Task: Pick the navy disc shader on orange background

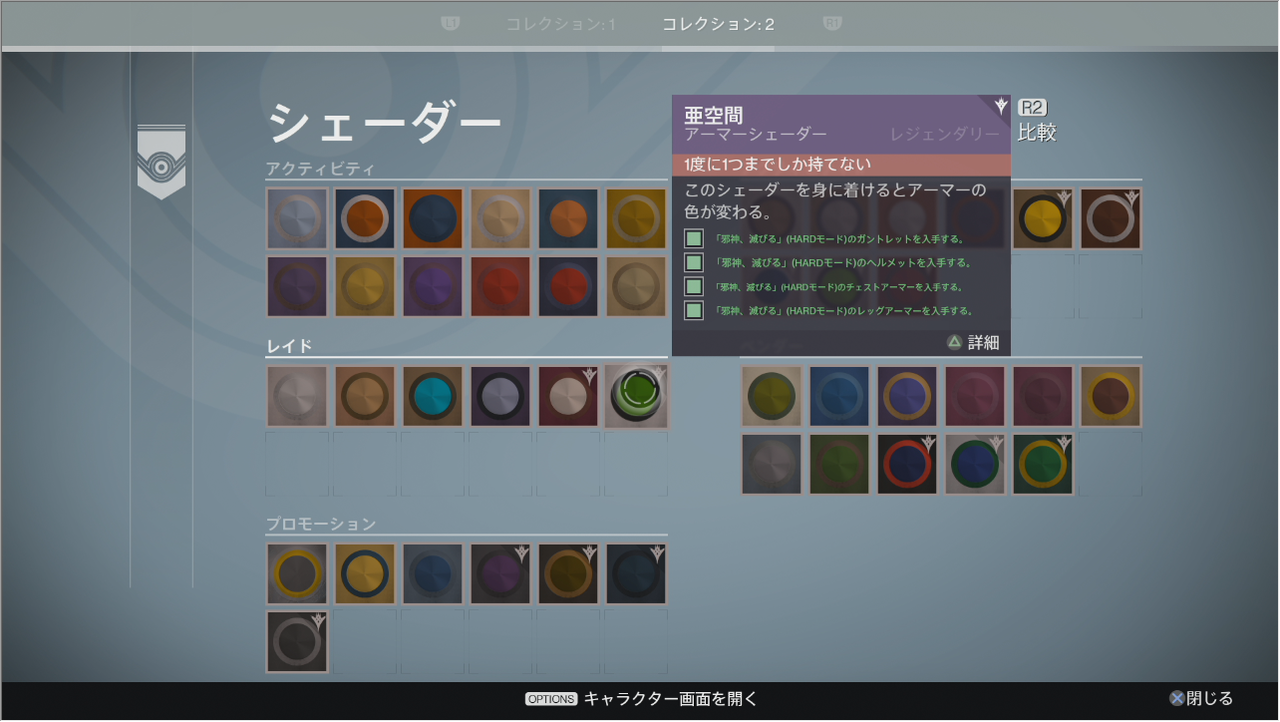Action: (x=433, y=218)
